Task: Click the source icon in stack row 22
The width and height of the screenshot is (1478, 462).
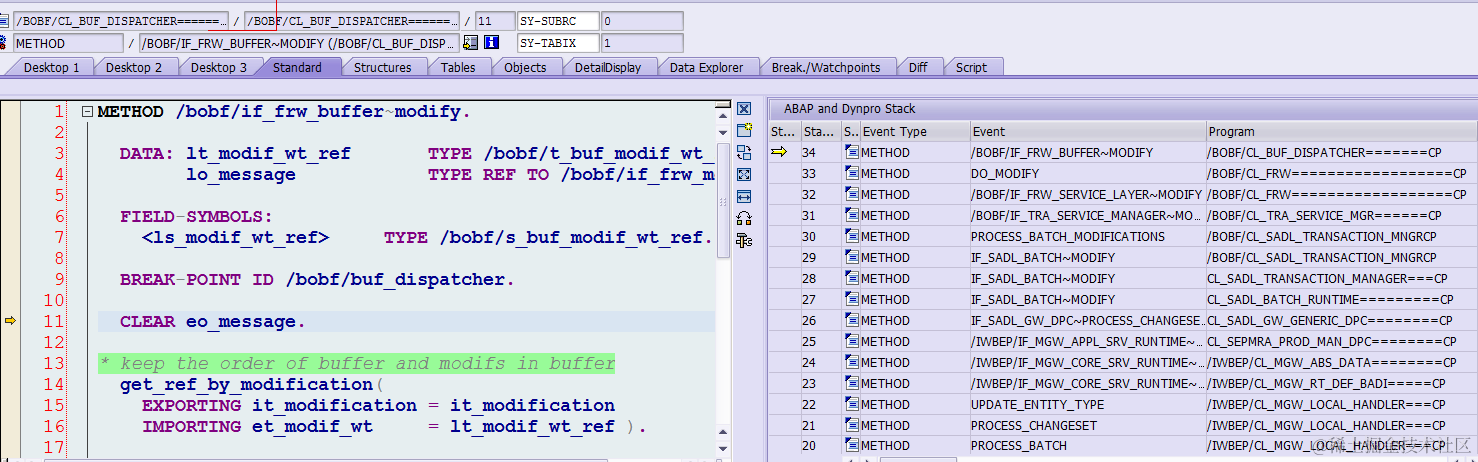Action: click(851, 404)
